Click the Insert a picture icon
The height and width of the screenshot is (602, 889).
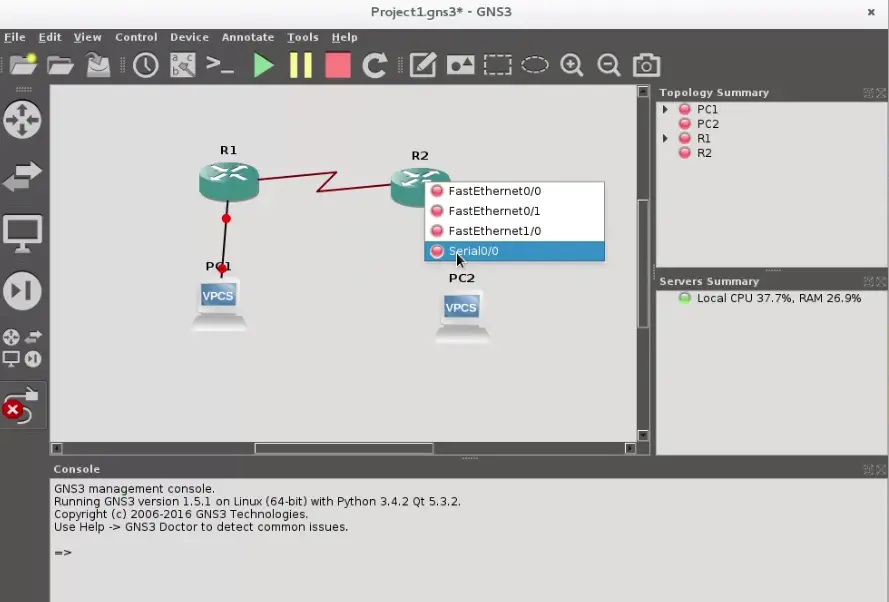pyautogui.click(x=460, y=65)
